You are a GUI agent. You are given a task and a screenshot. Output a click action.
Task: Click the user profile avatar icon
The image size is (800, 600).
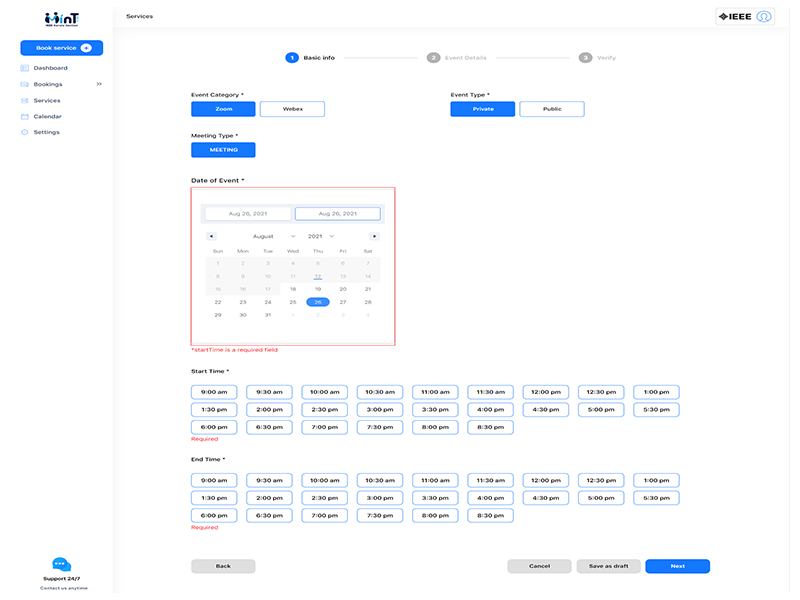(764, 16)
